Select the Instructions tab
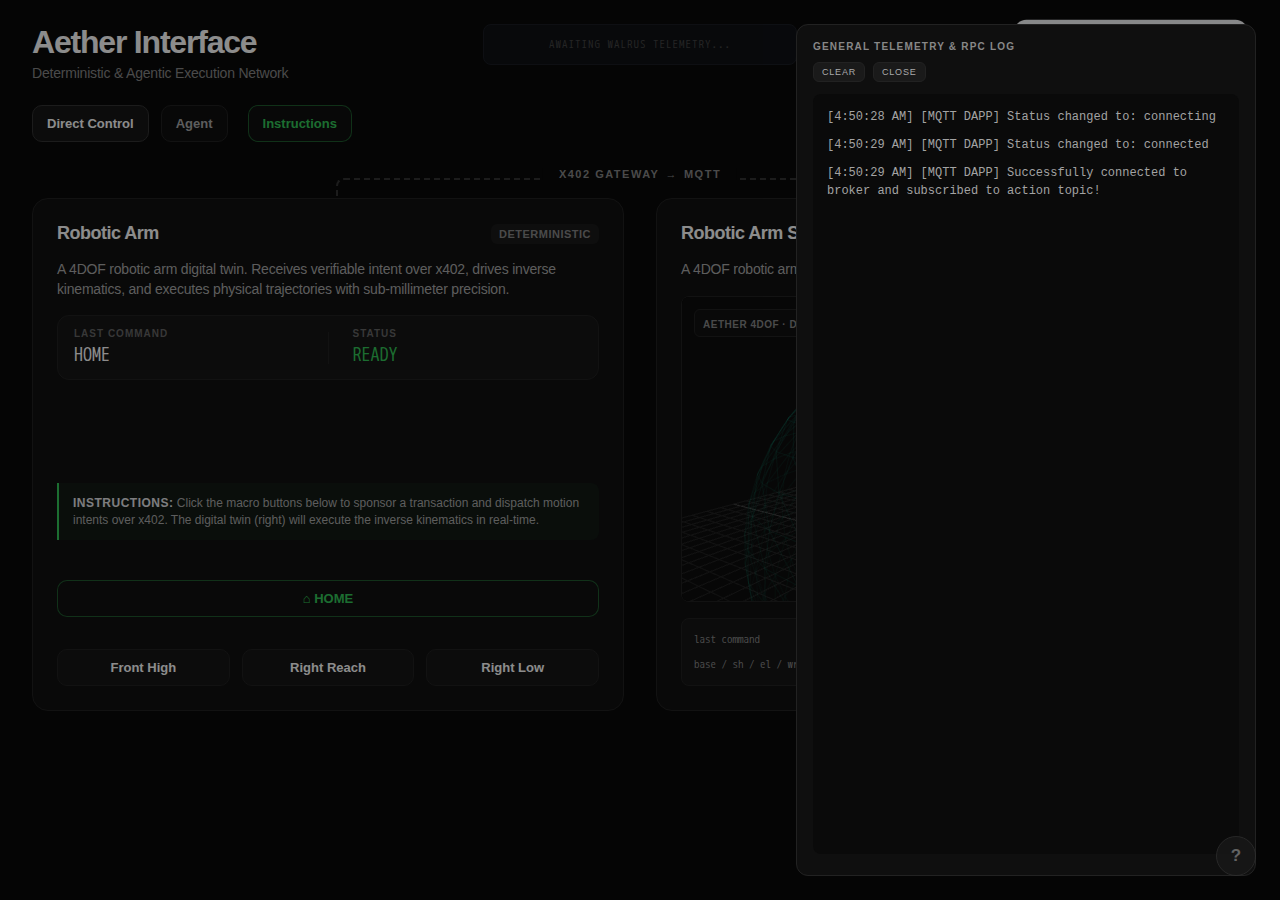The height and width of the screenshot is (900, 1280). tap(300, 124)
